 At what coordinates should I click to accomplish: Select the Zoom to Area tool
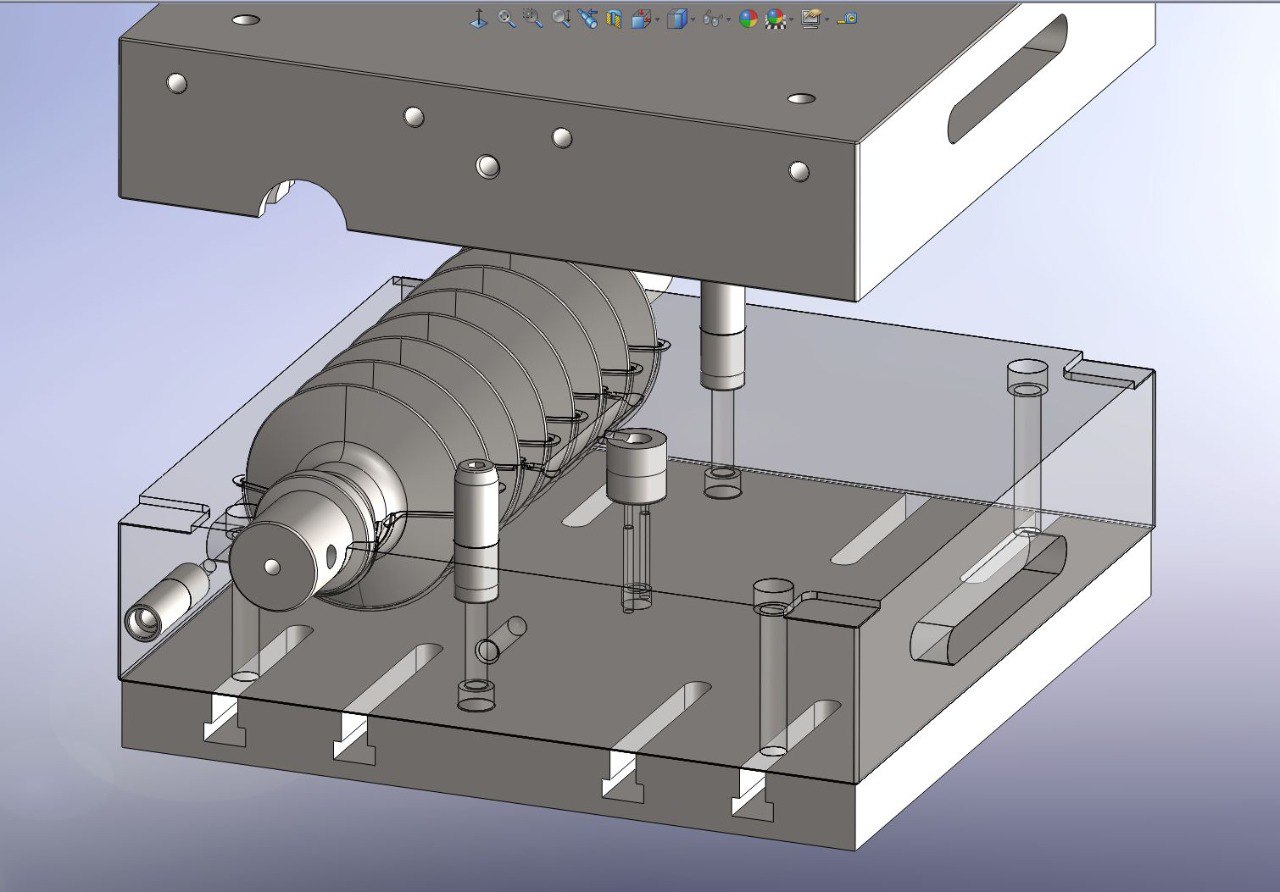(532, 18)
